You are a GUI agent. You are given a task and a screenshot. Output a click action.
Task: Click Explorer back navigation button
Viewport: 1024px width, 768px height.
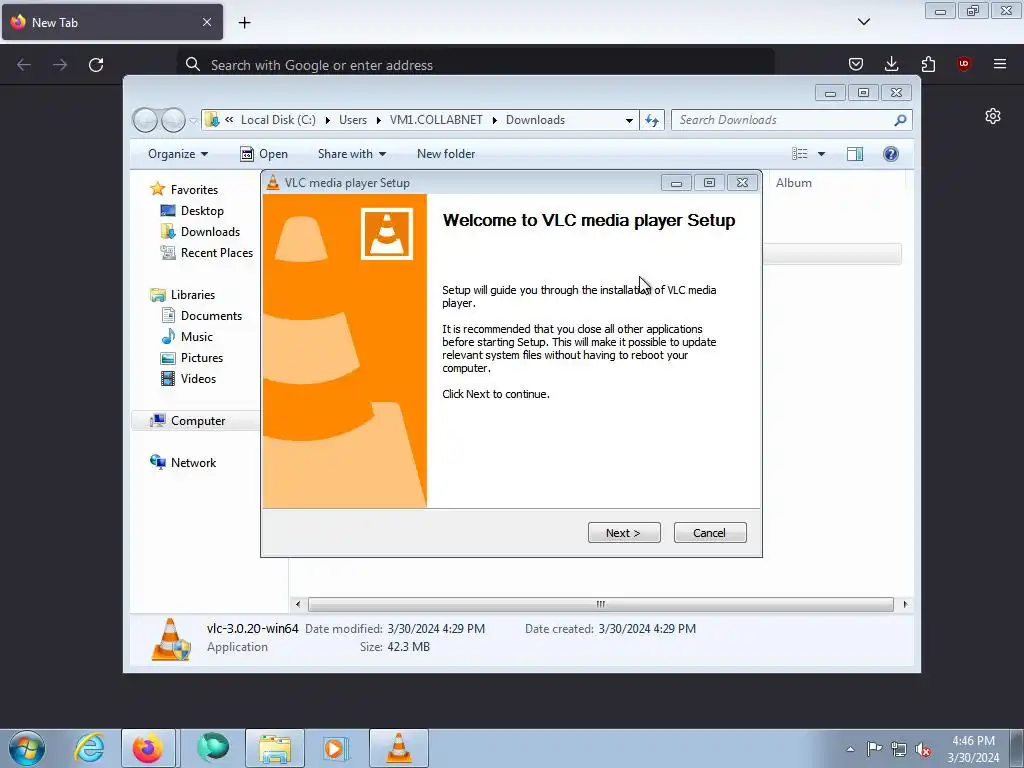click(145, 120)
